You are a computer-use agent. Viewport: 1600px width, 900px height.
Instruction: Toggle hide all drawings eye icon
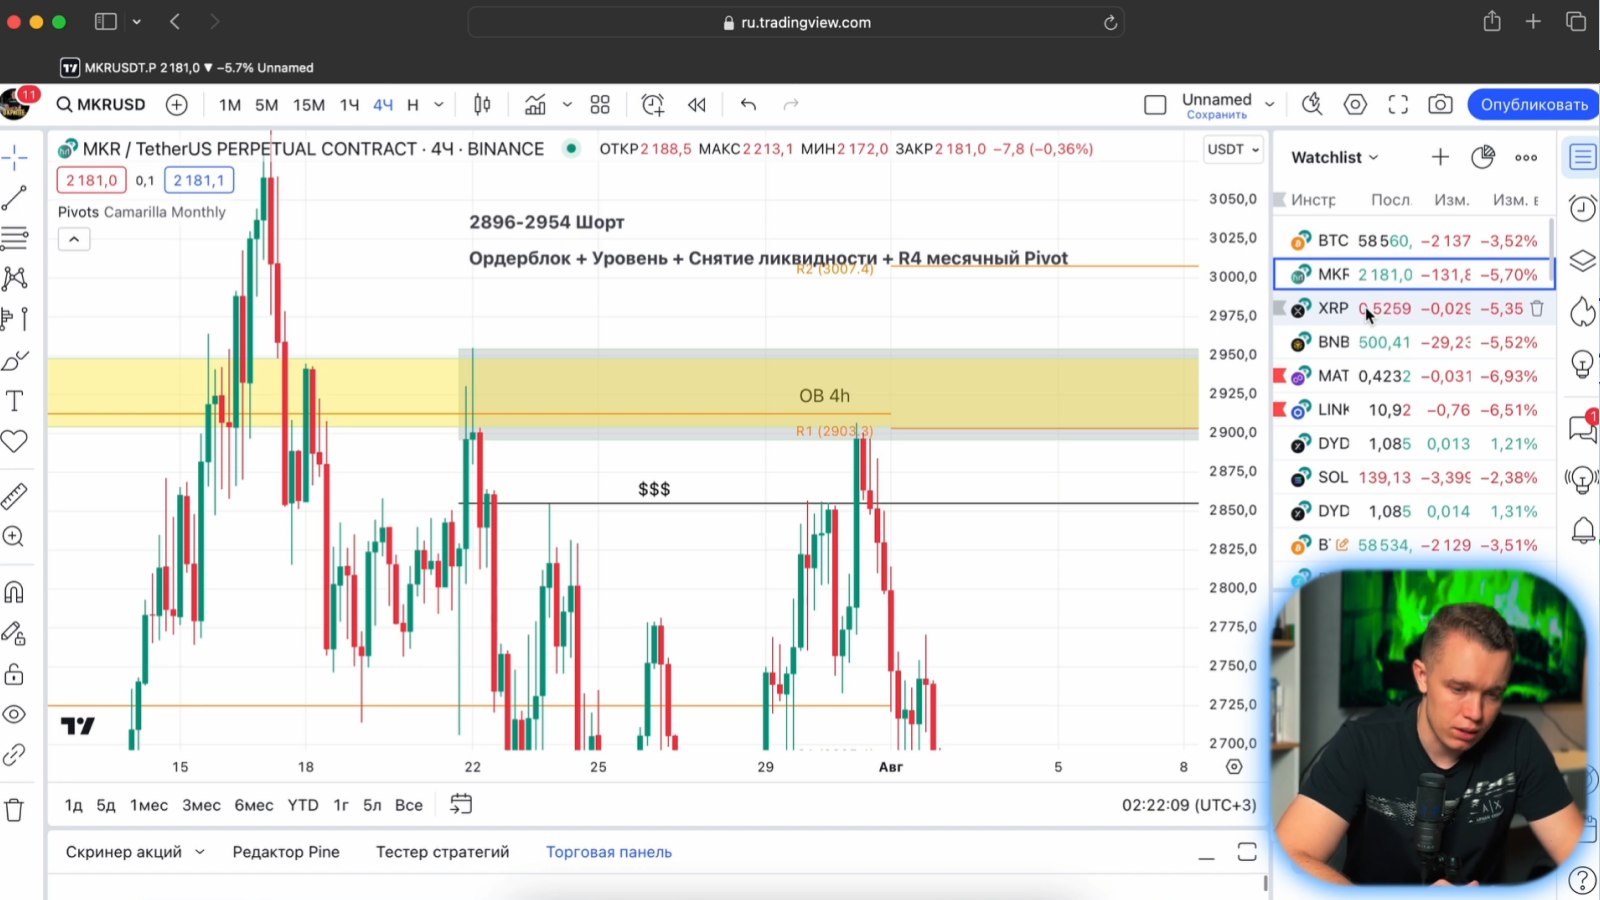(x=15, y=714)
